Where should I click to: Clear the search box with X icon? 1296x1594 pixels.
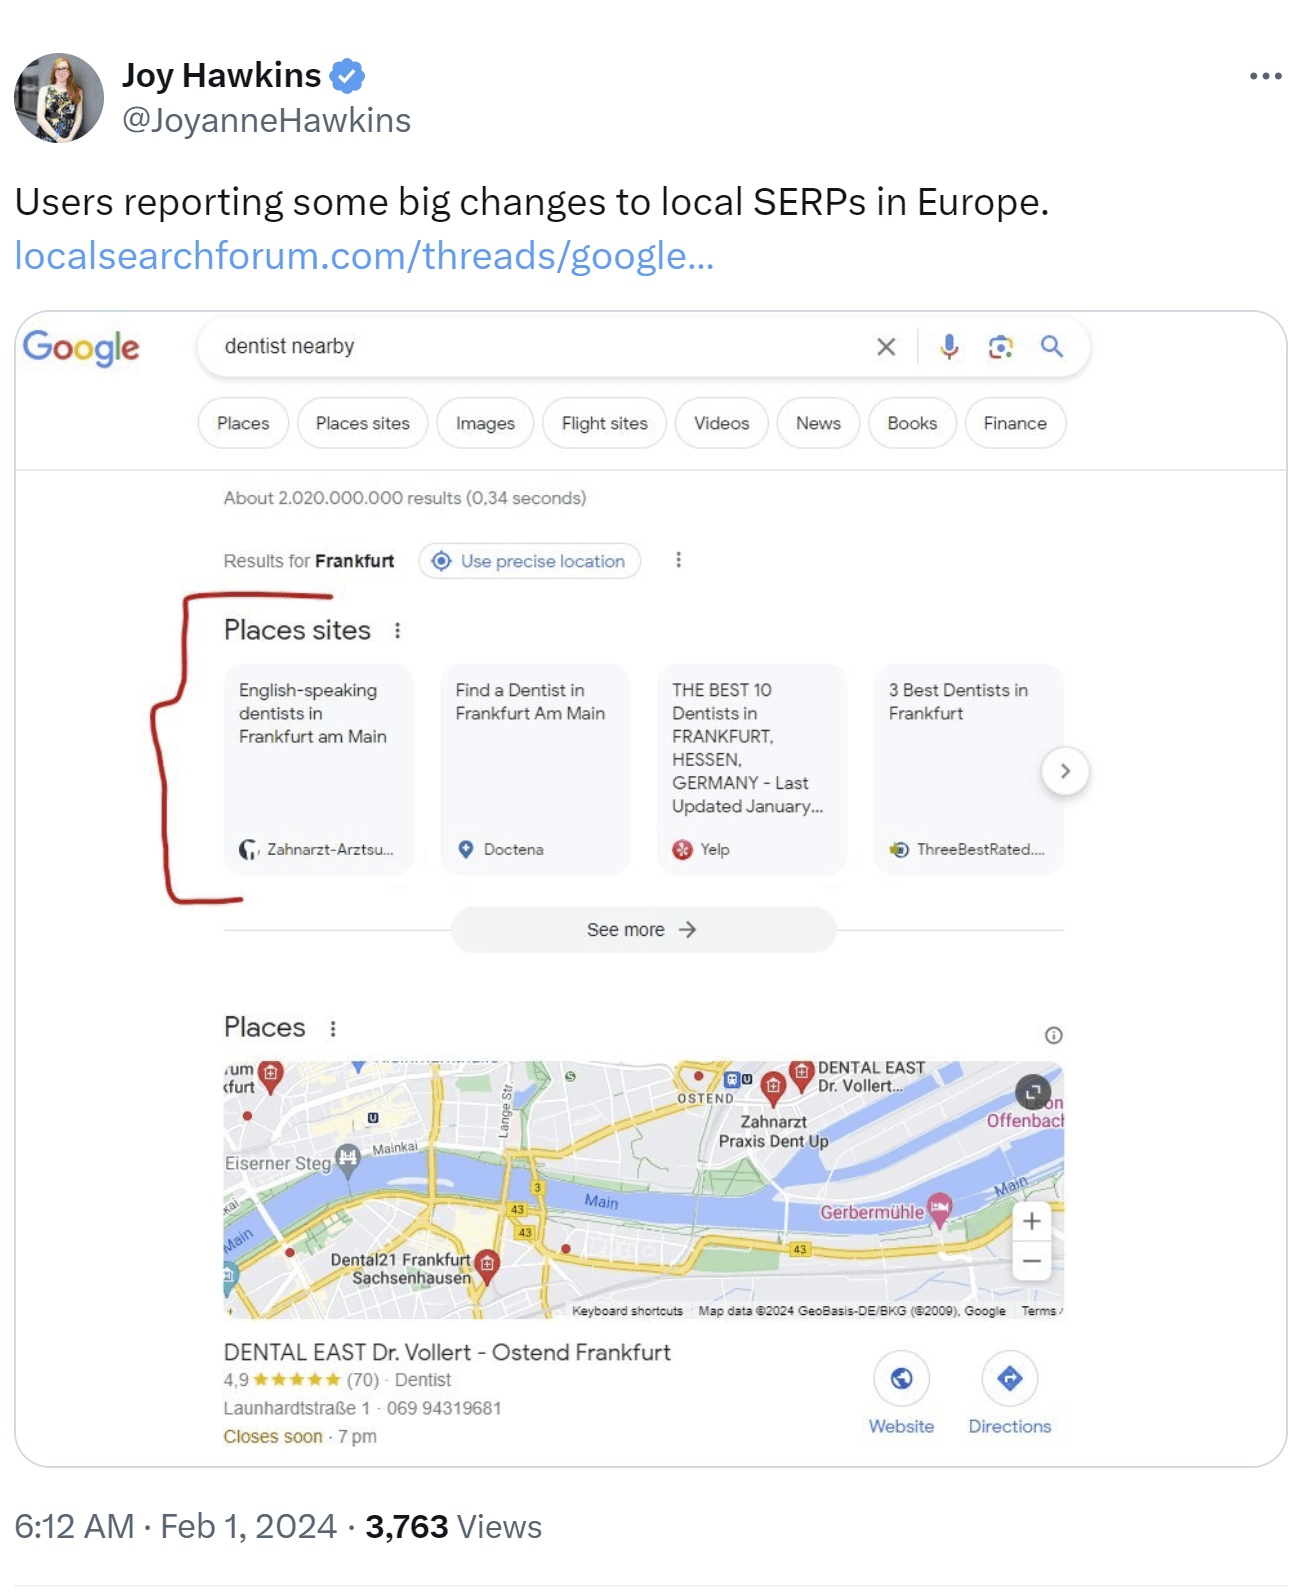pos(885,347)
